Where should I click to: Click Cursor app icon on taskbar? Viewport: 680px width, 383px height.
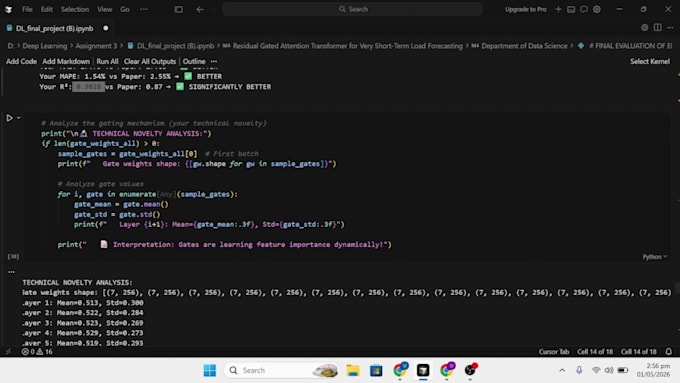423,370
